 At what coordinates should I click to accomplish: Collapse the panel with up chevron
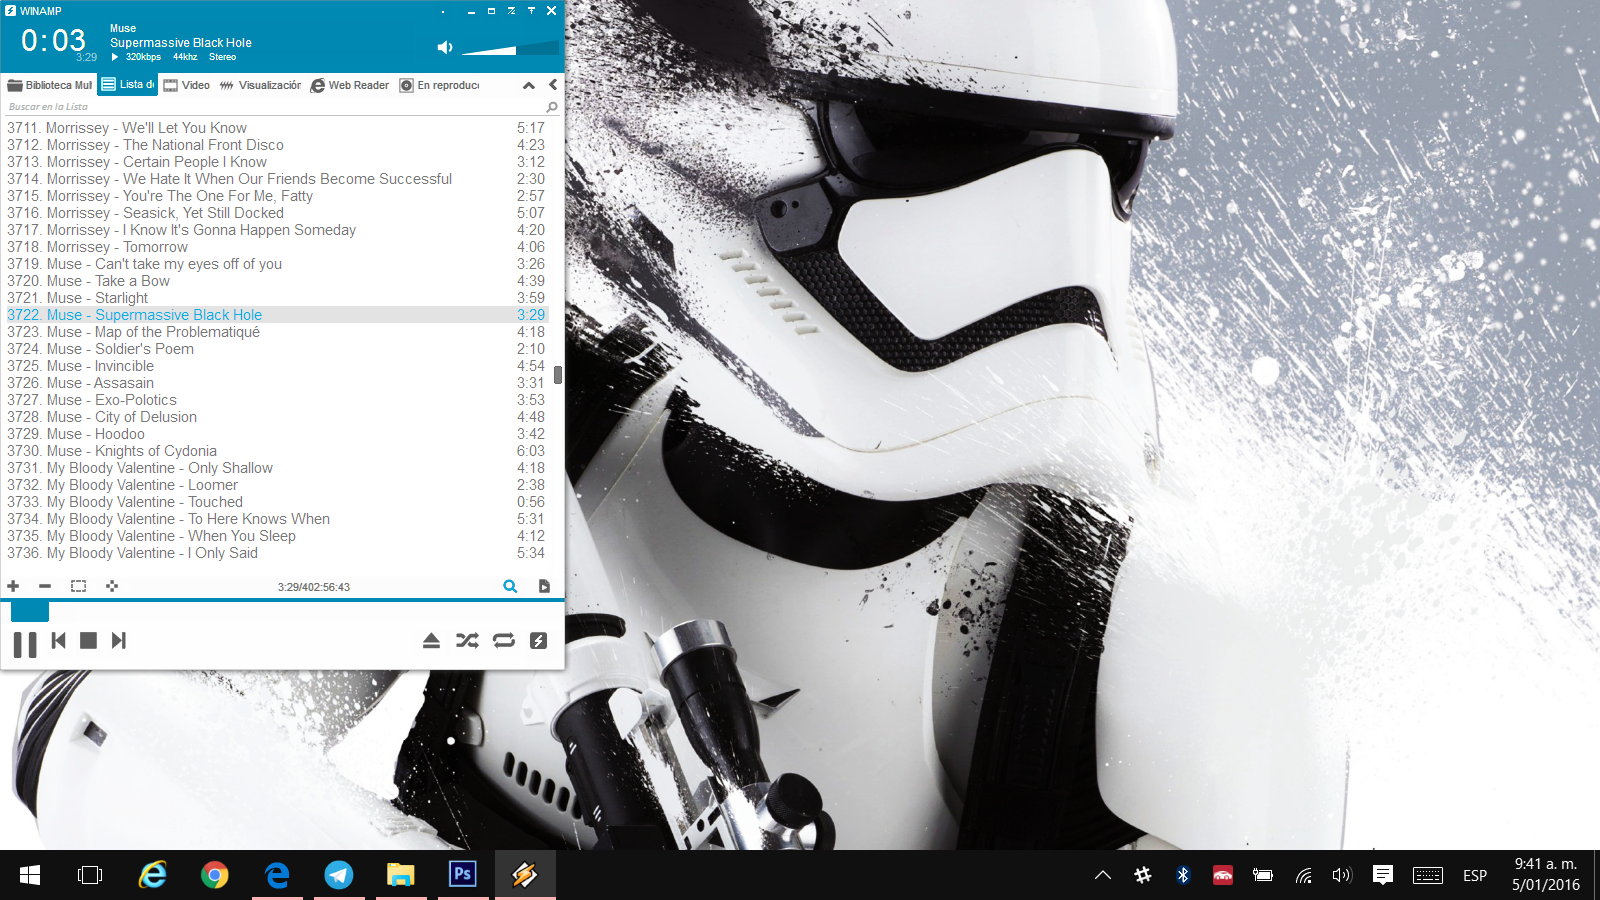[529, 85]
